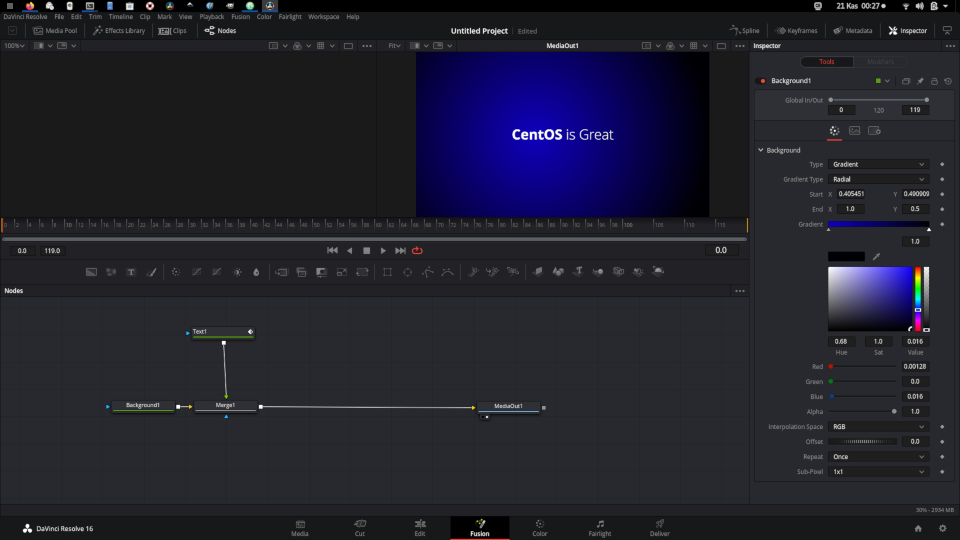960x540 pixels.
Task: Open the Interpolation Space dropdown
Action: pyautogui.click(x=879, y=427)
